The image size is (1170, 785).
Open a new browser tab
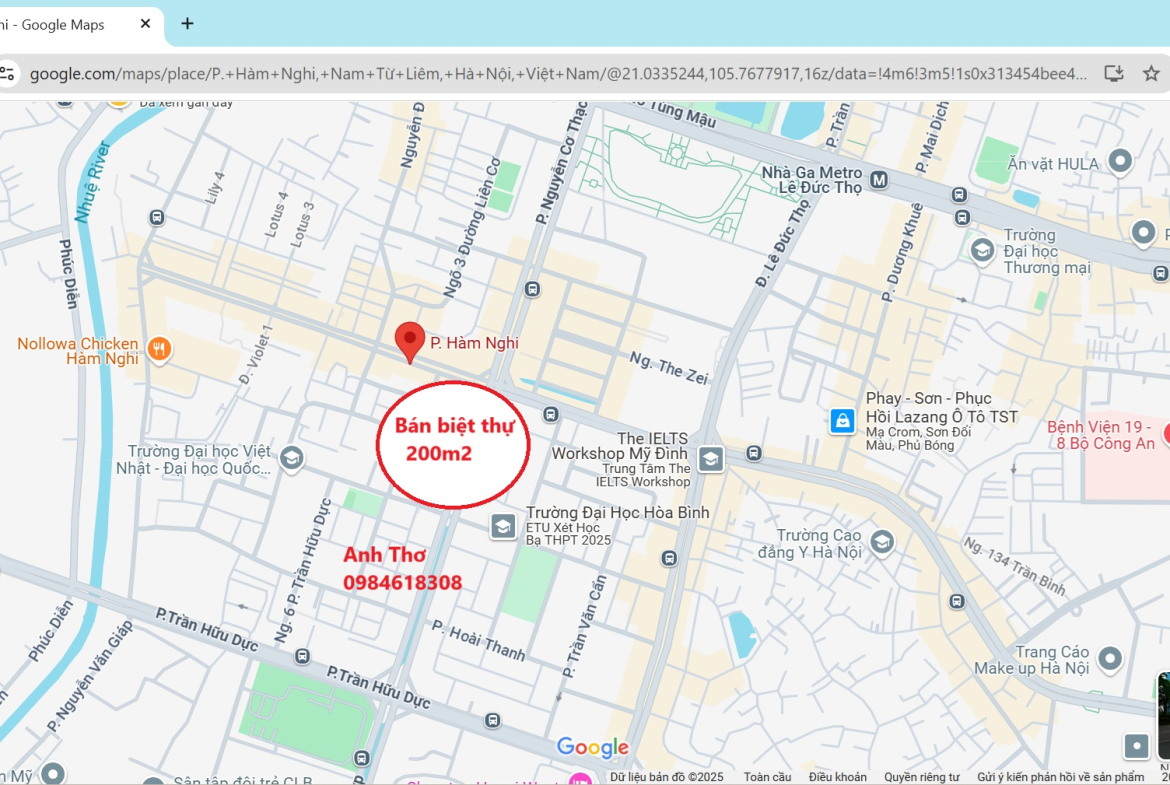point(187,24)
